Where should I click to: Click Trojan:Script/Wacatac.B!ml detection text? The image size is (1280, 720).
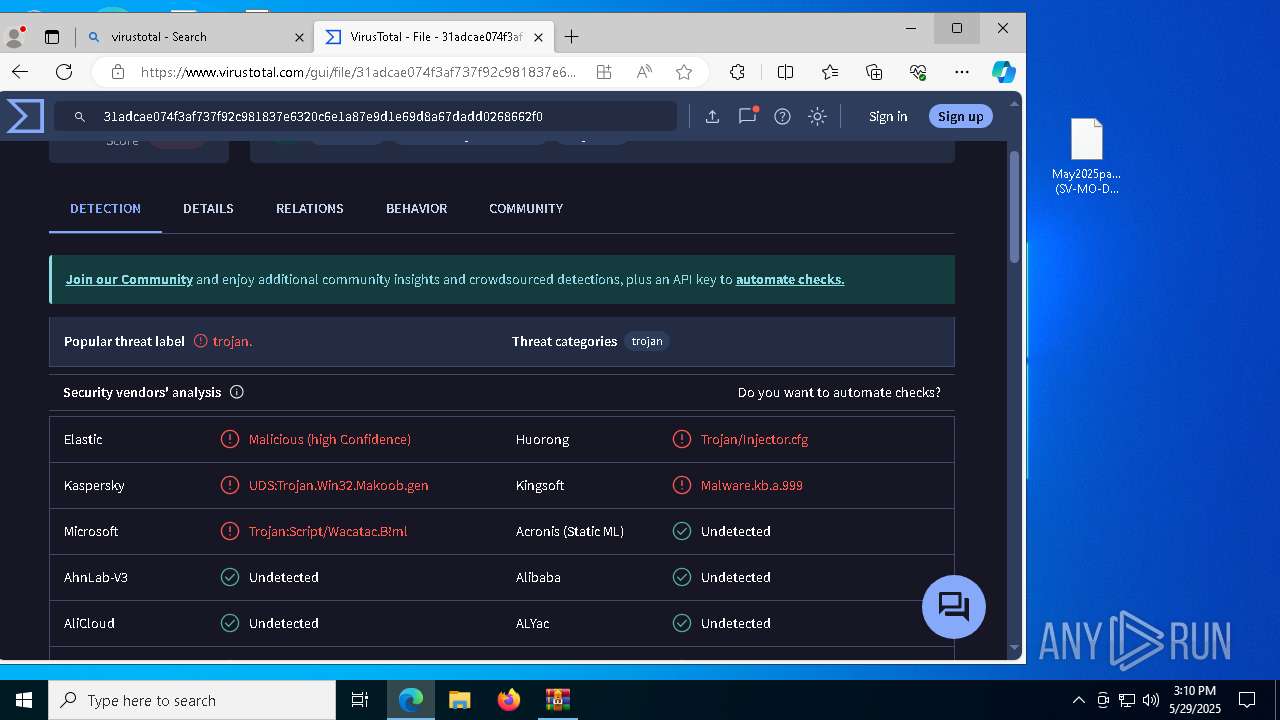[328, 531]
